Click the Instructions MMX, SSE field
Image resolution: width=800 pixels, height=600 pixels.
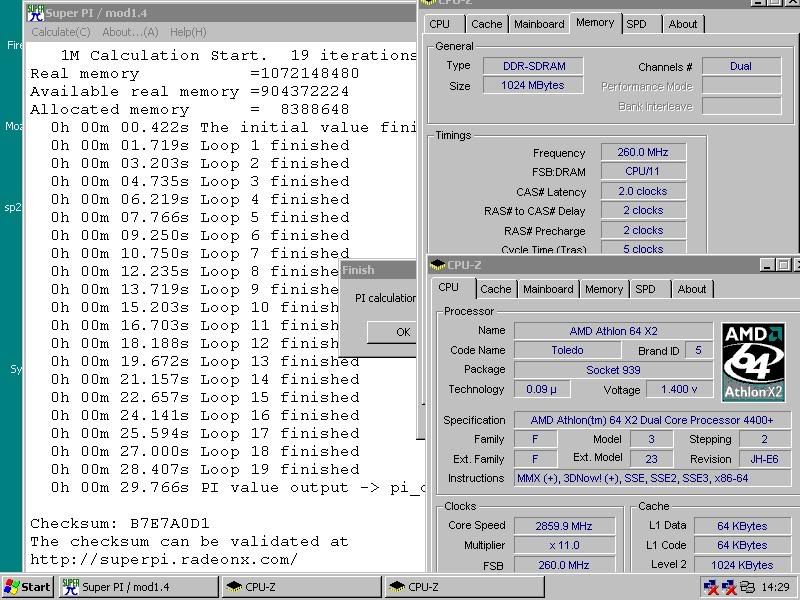coord(652,478)
